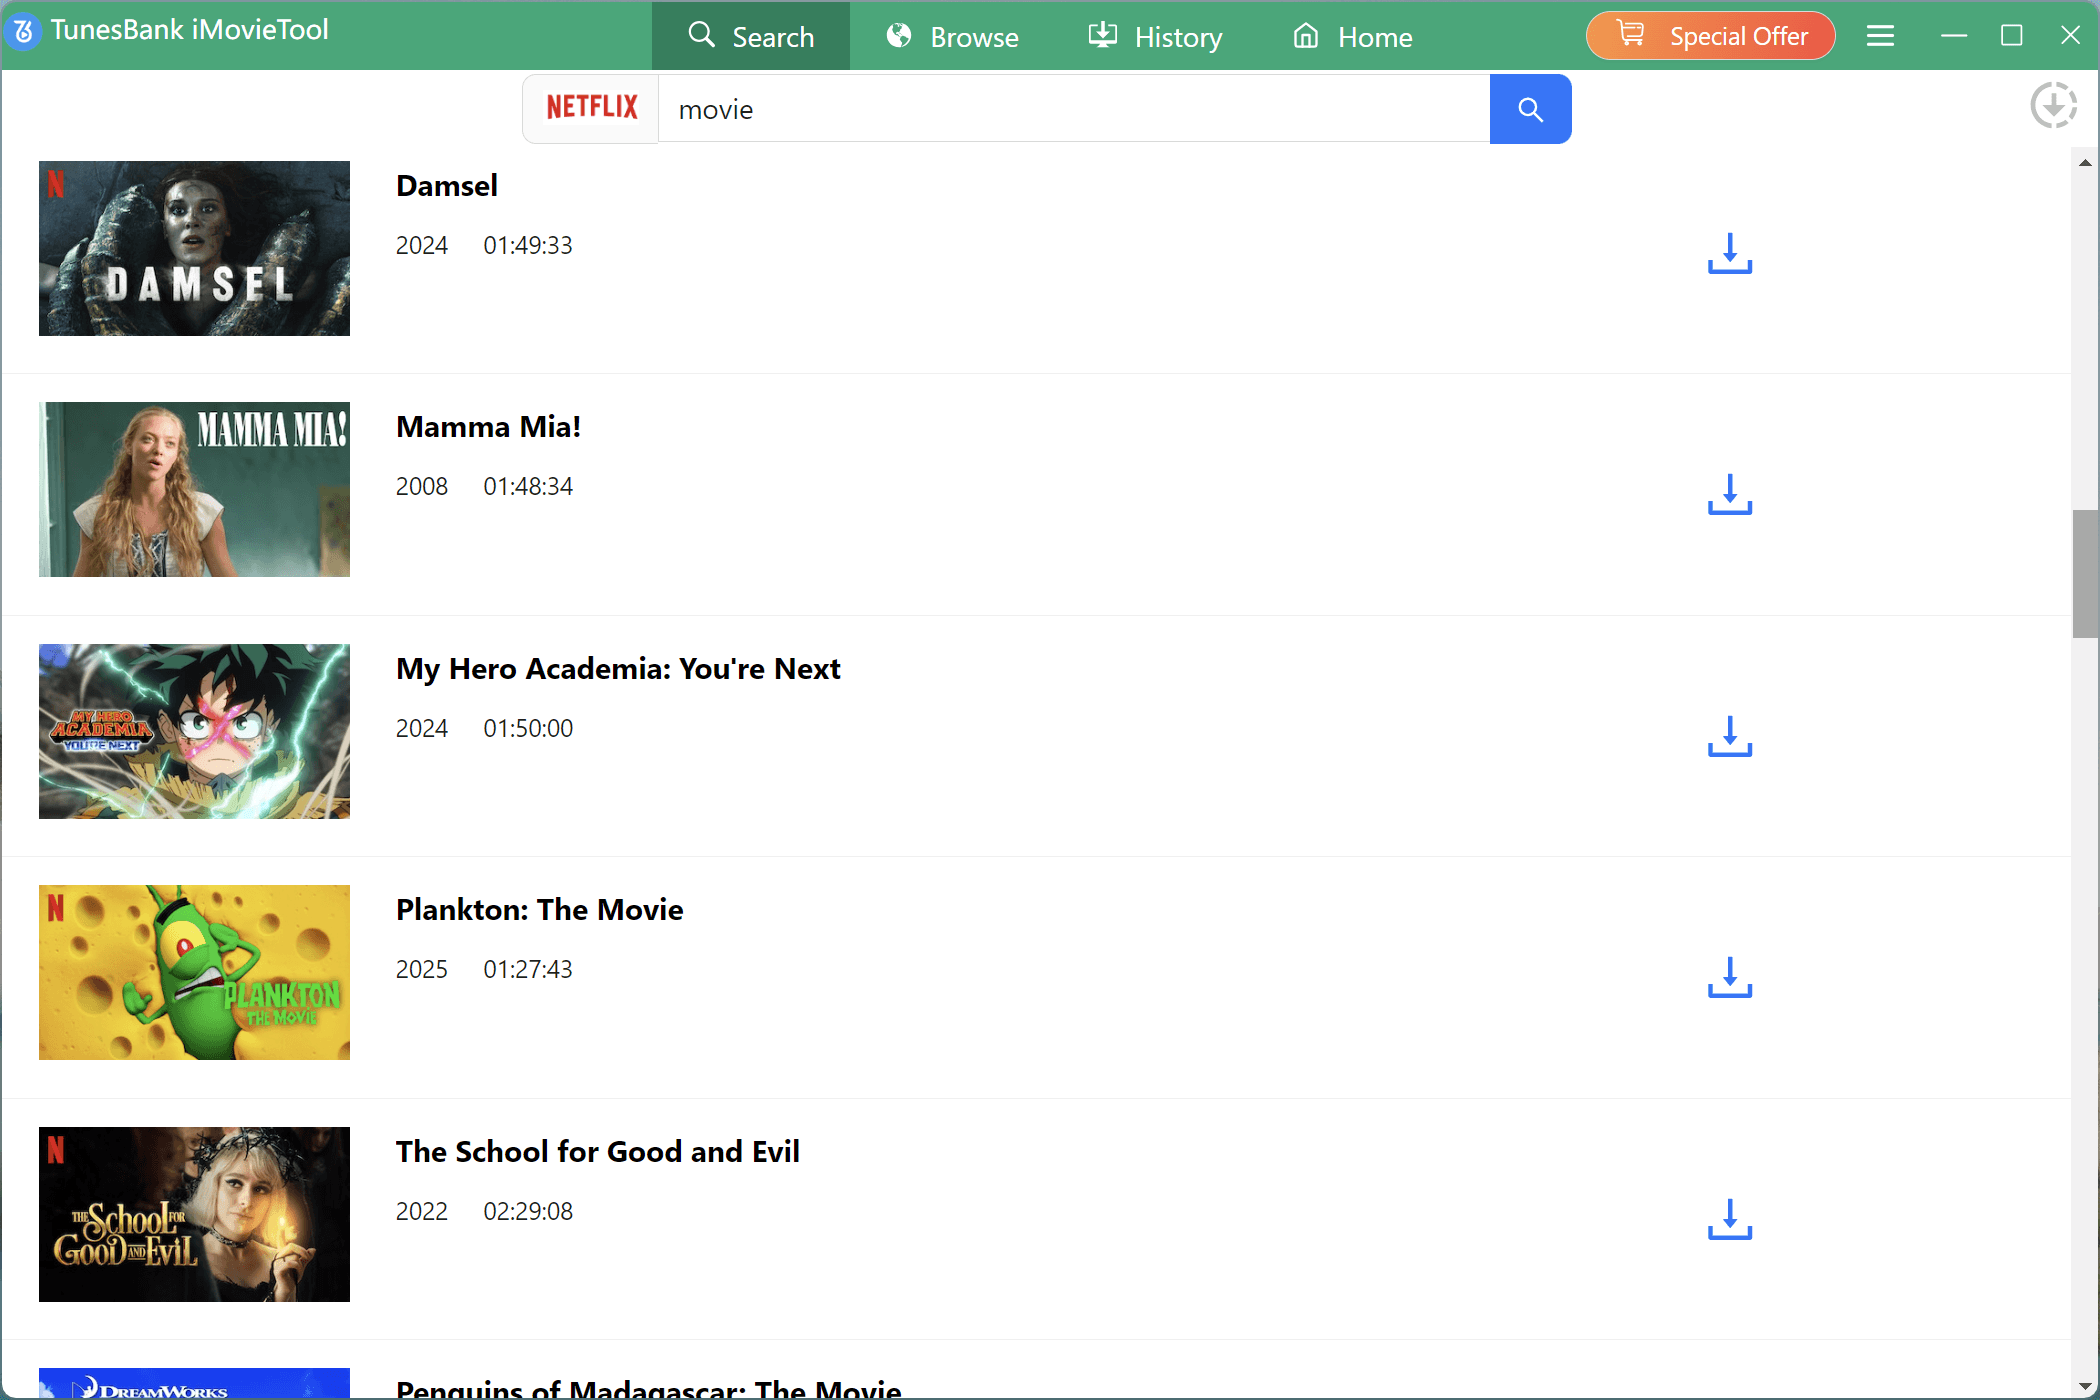Download My Hero Academia: You're Next
This screenshot has width=2100, height=1400.
[1729, 737]
